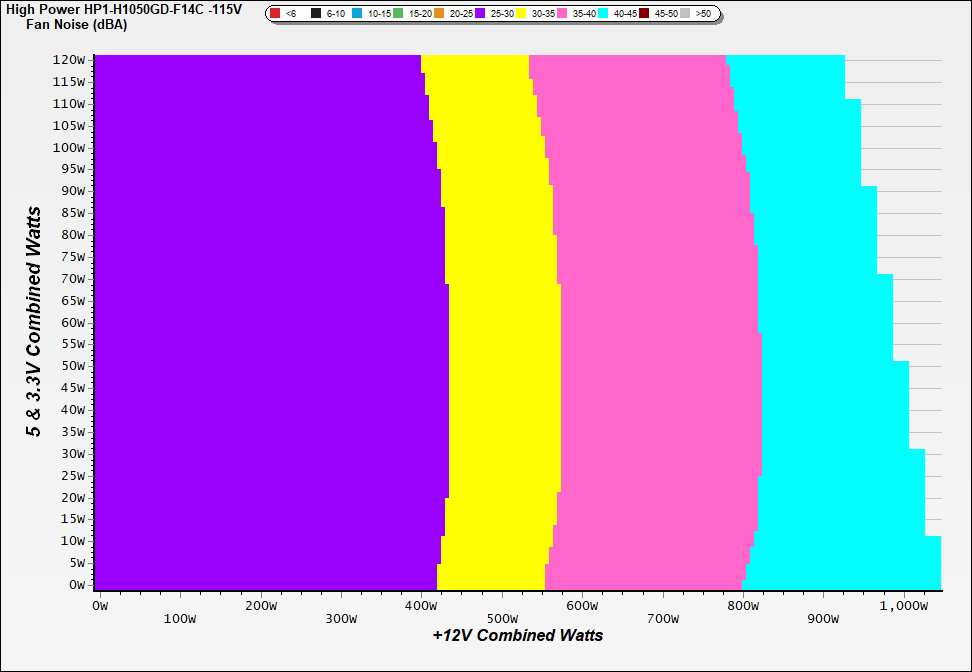The image size is (972, 672).
Task: Click the black 6-10 legend swatch
Action: point(316,14)
